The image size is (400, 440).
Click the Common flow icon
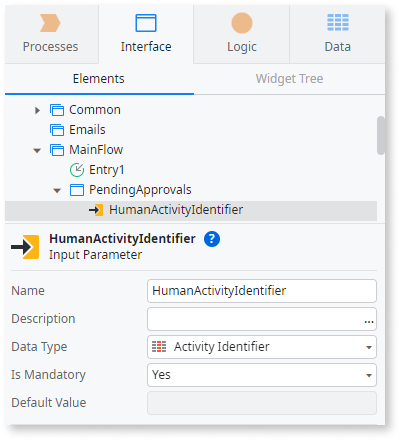[x=57, y=110]
